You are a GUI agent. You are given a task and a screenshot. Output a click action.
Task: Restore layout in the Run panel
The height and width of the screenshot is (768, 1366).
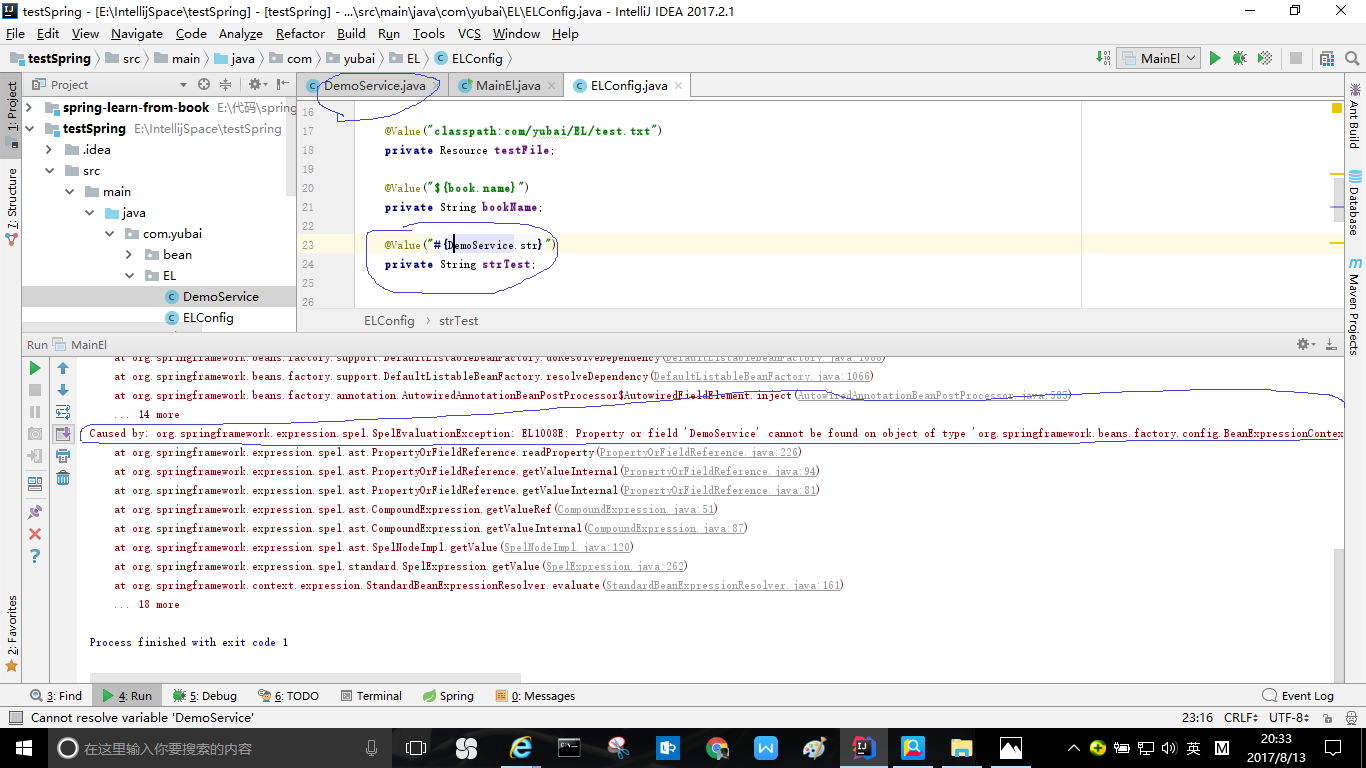click(35, 484)
